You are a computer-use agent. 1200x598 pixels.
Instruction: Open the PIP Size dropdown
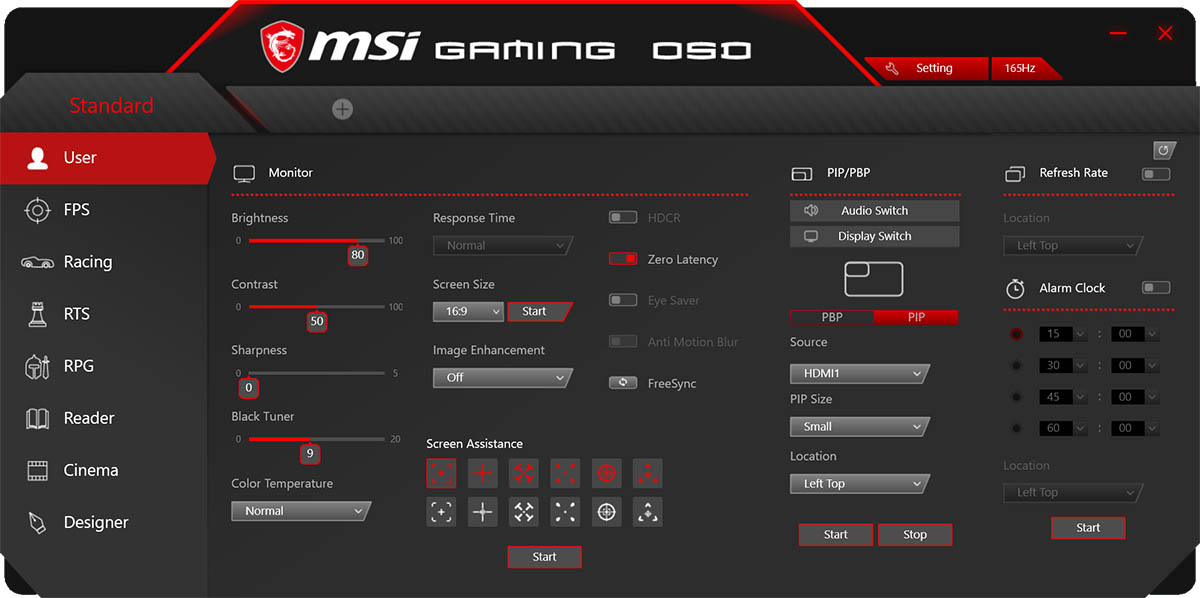[860, 427]
